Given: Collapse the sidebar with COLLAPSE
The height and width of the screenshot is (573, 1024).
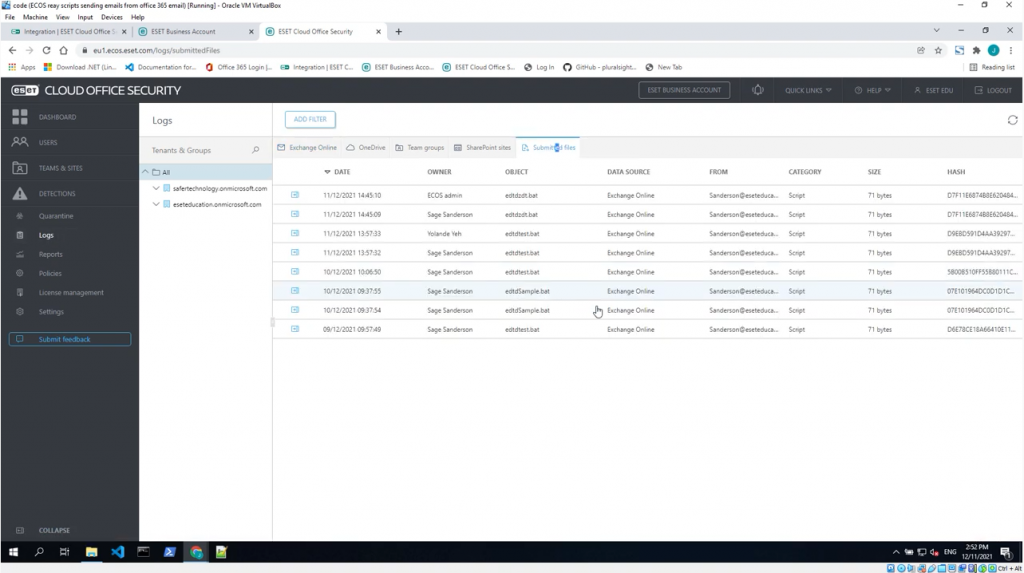Looking at the screenshot, I should click(x=54, y=531).
